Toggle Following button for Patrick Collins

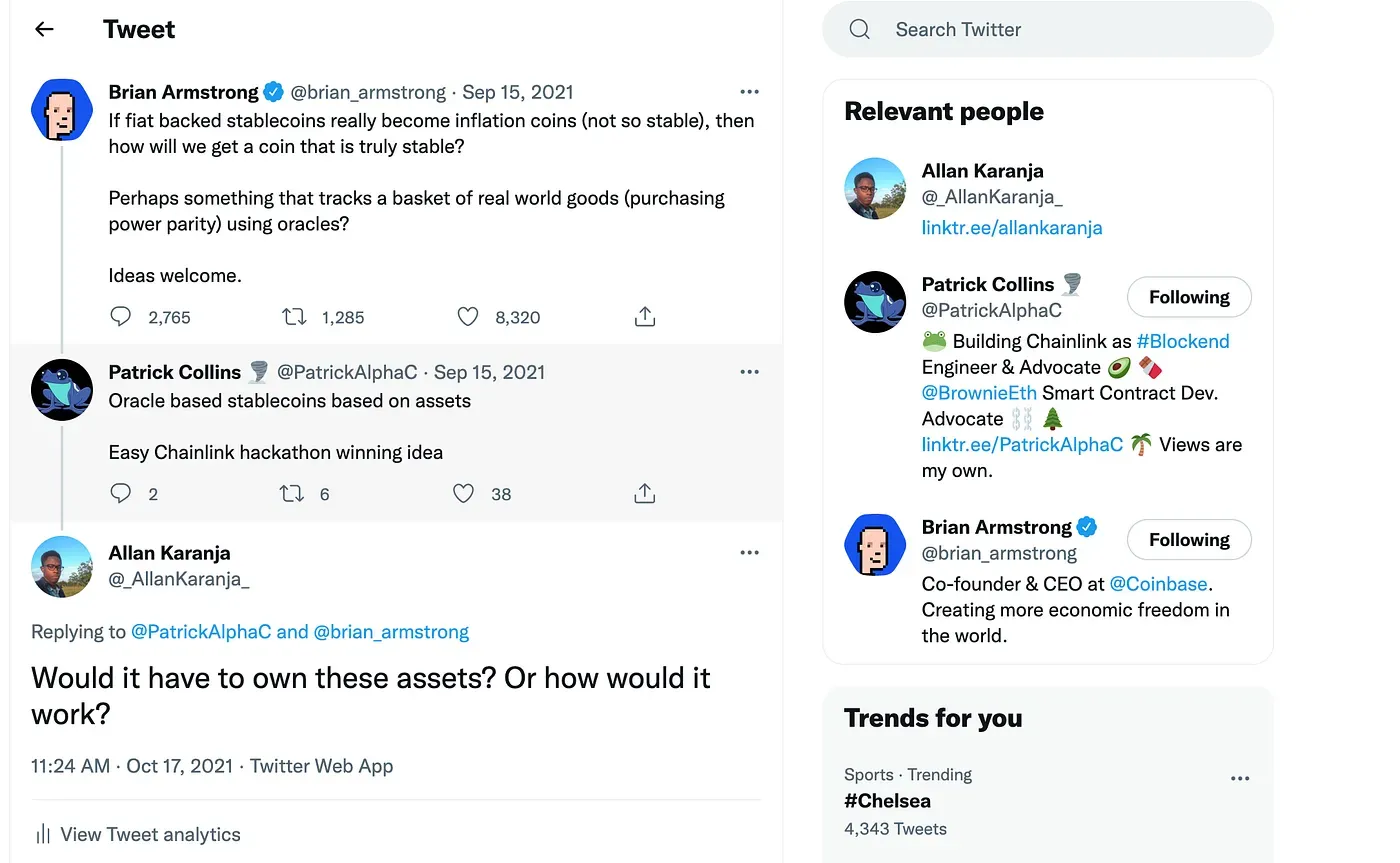click(1188, 297)
